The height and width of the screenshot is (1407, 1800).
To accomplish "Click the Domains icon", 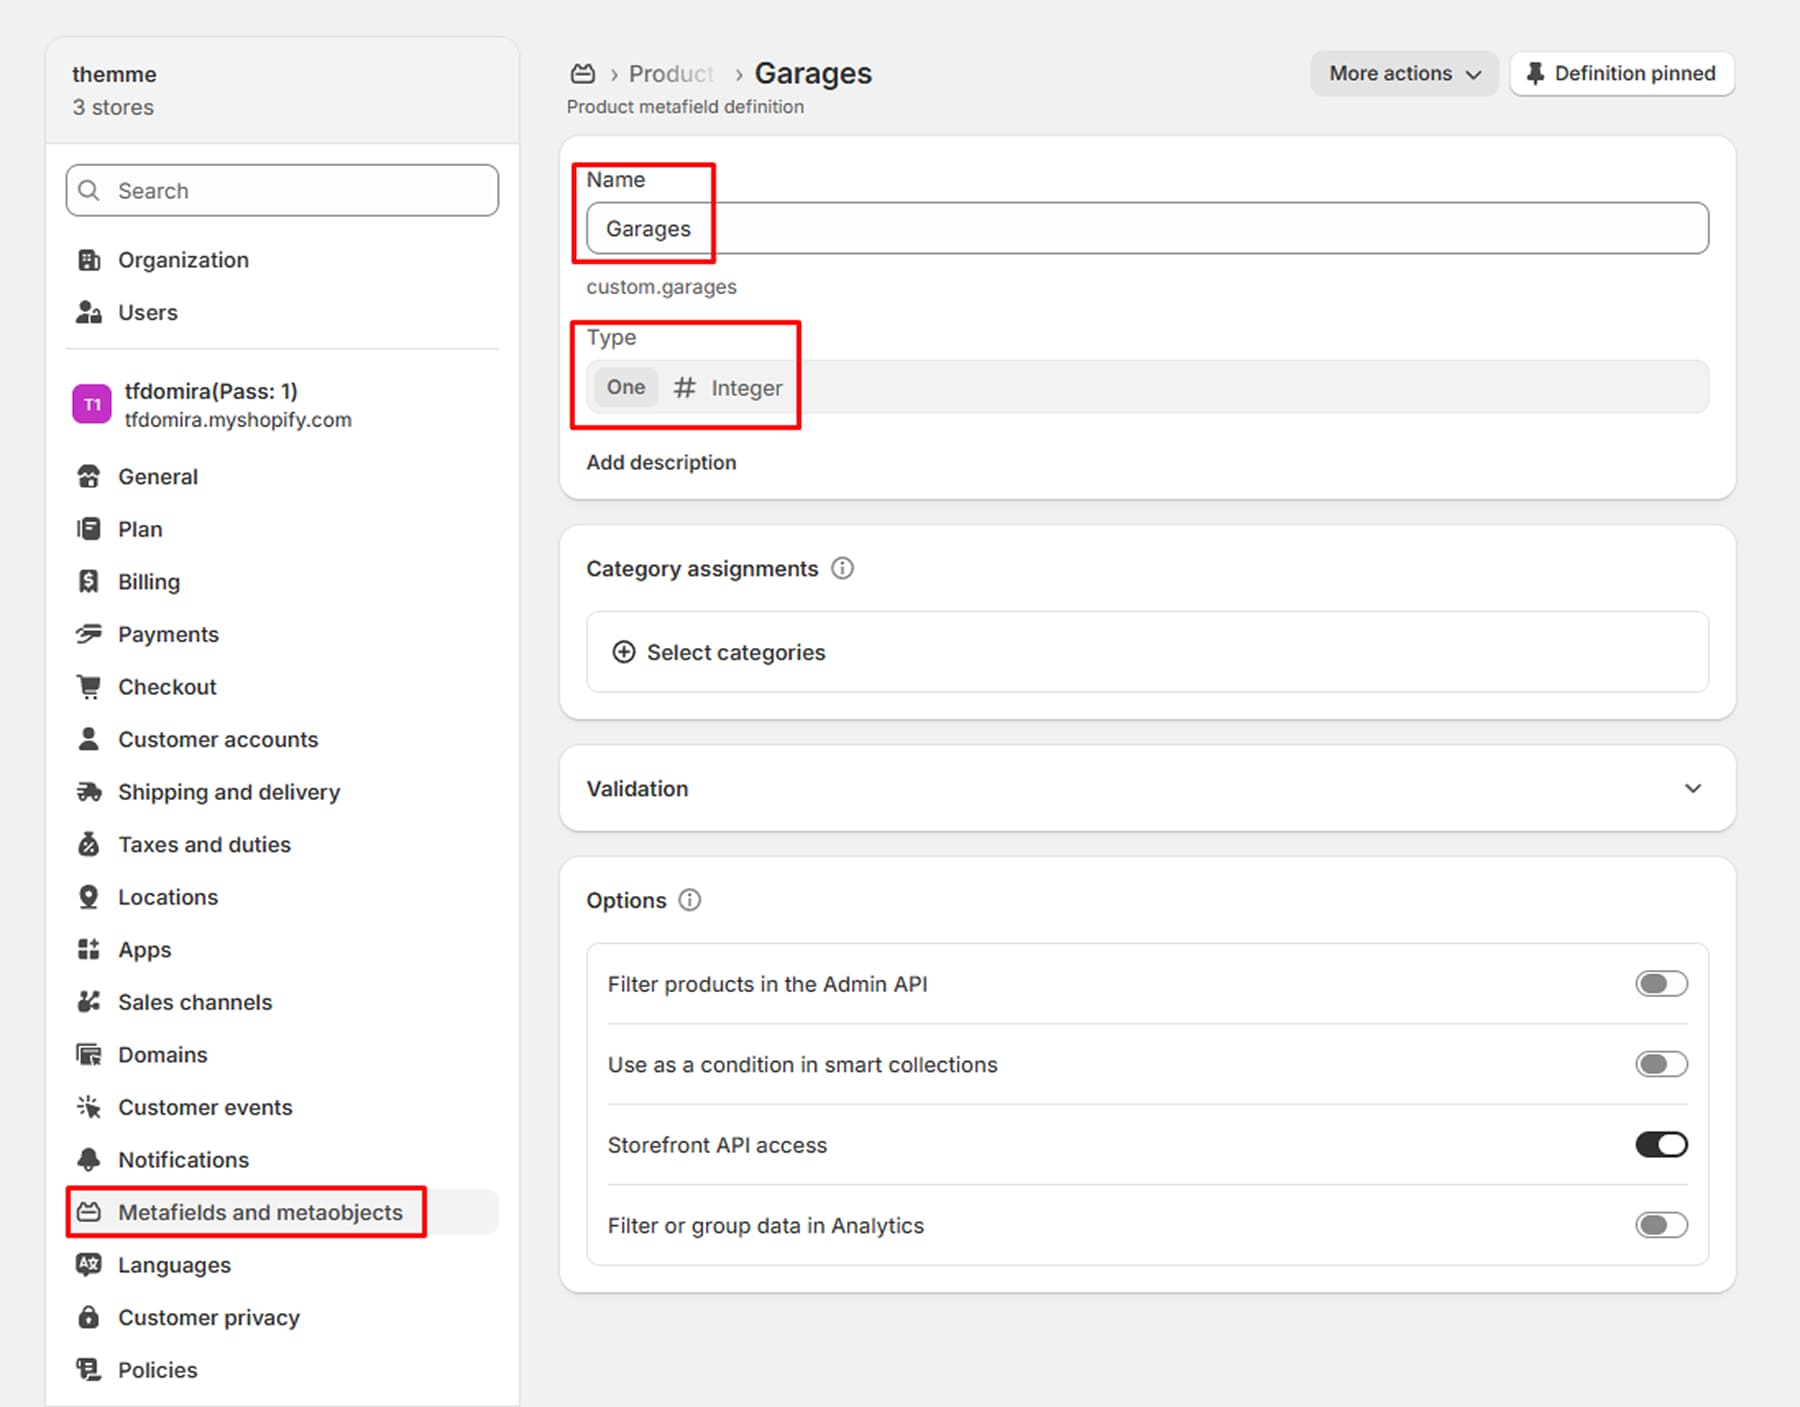I will click(x=89, y=1054).
